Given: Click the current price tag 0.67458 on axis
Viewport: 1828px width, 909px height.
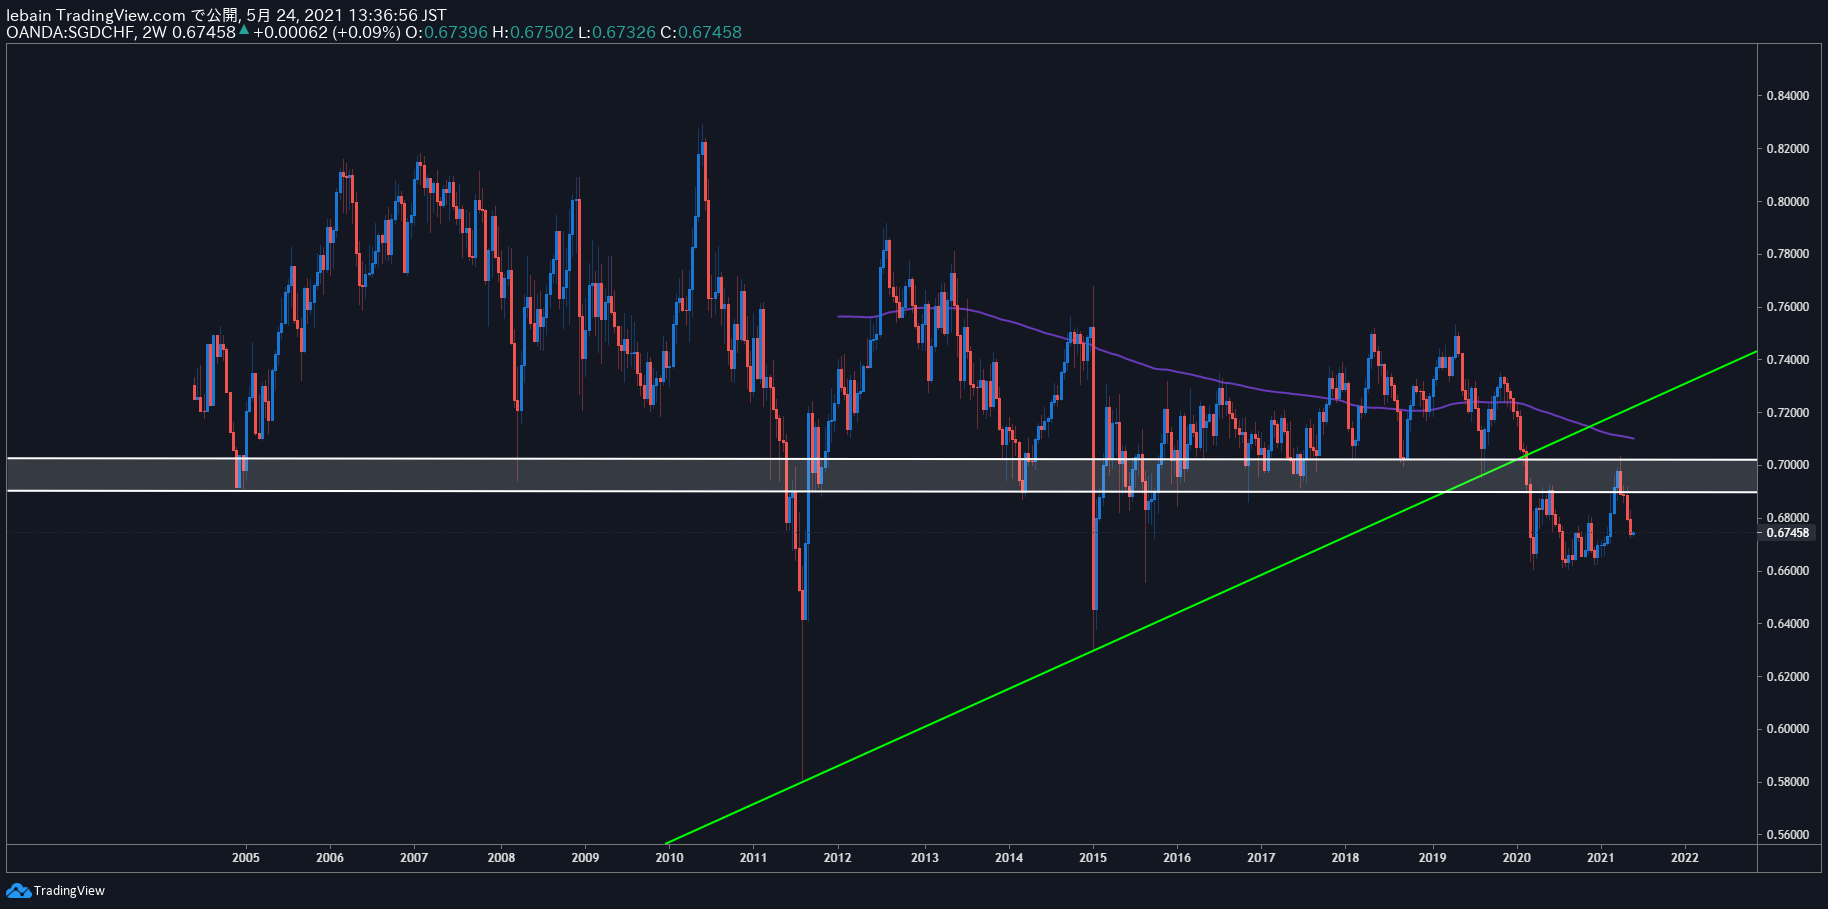Looking at the screenshot, I should click(x=1787, y=533).
